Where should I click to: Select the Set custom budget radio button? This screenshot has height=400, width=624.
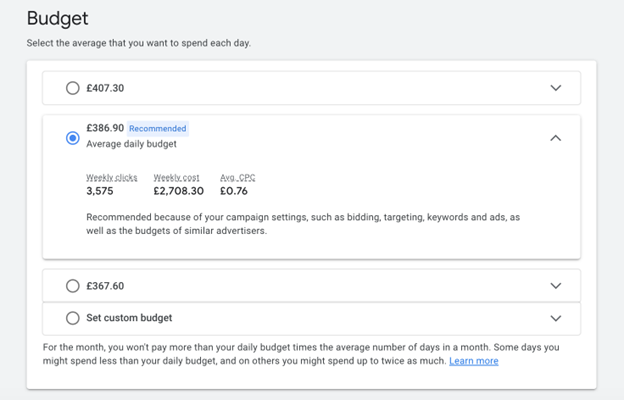72,318
